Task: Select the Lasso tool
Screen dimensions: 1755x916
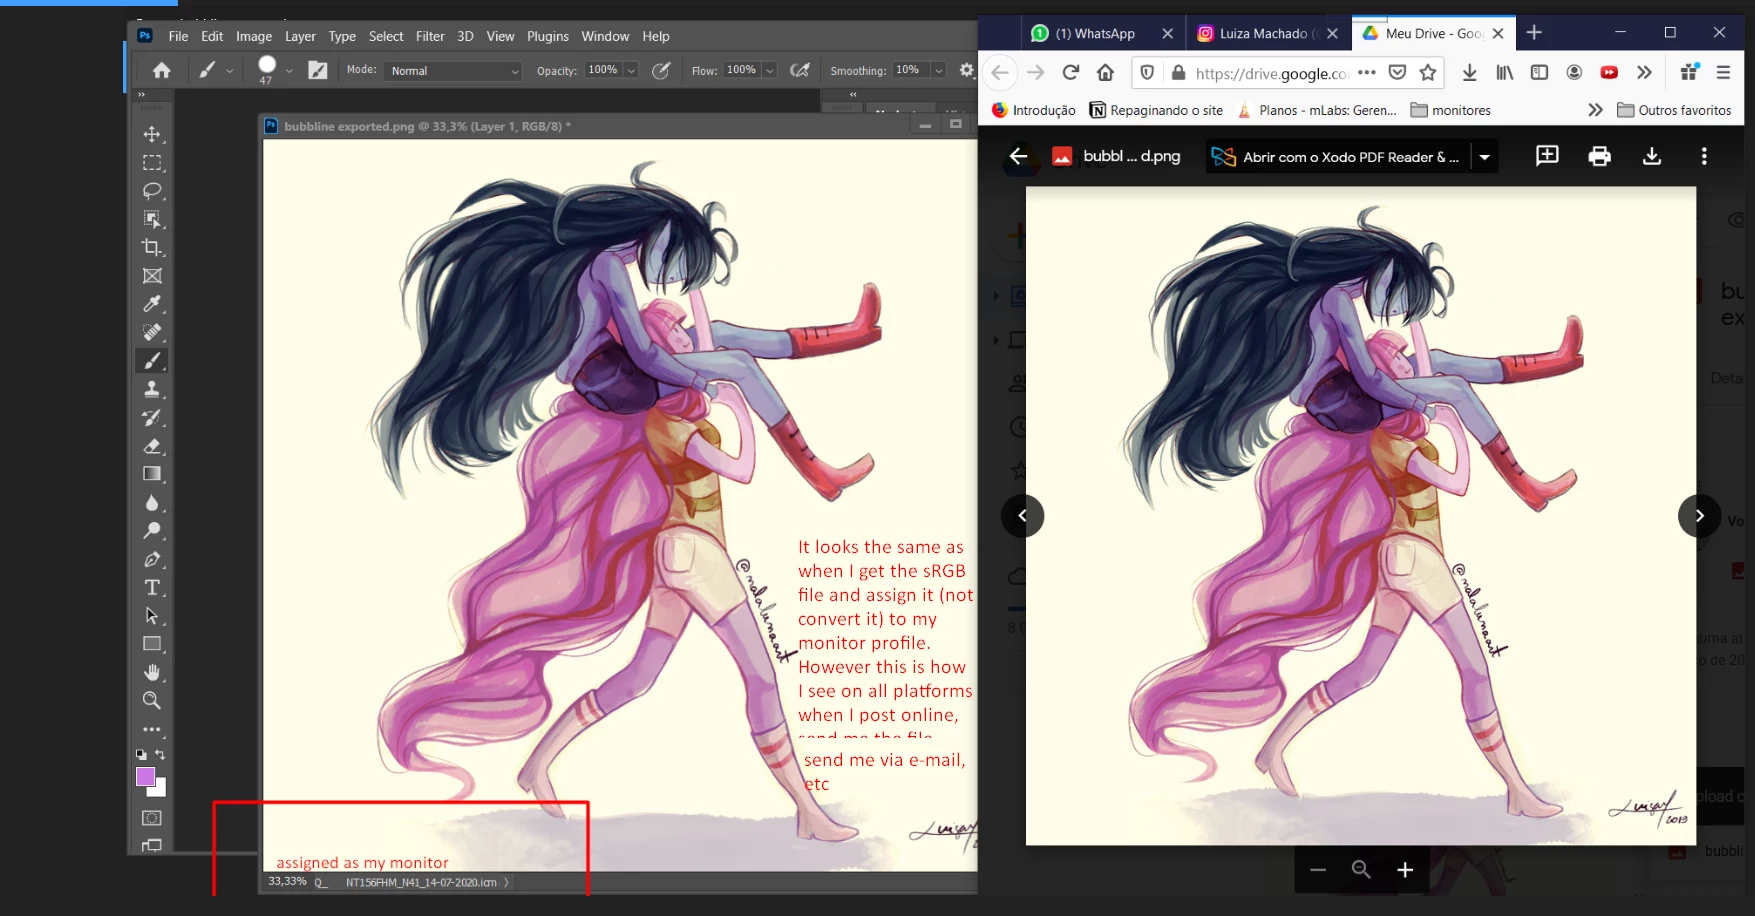Action: coord(152,191)
